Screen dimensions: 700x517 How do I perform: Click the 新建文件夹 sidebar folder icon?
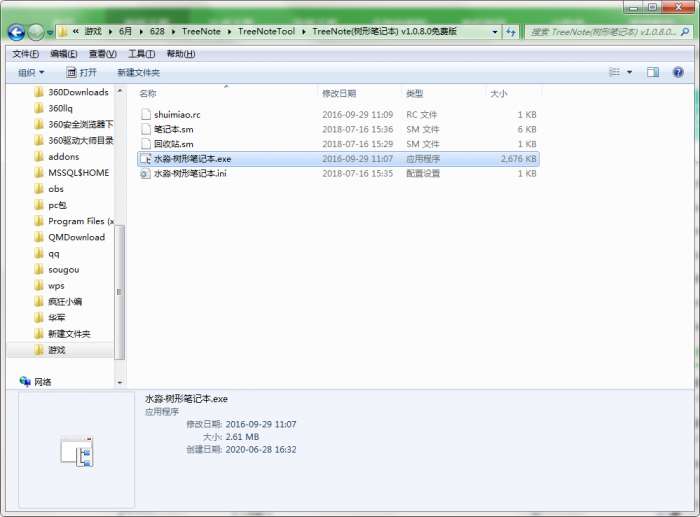coord(39,334)
